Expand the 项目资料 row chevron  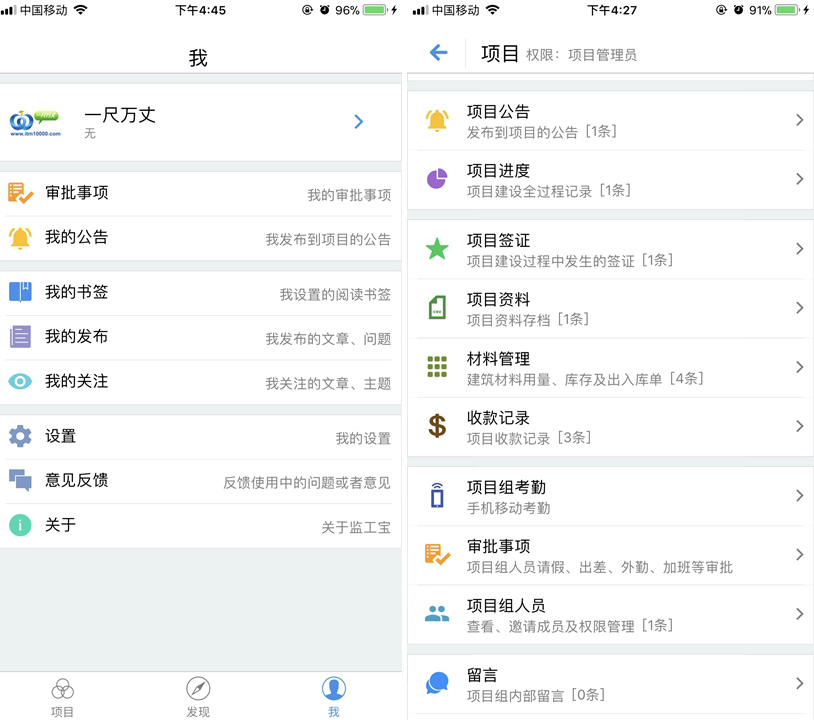click(x=799, y=308)
